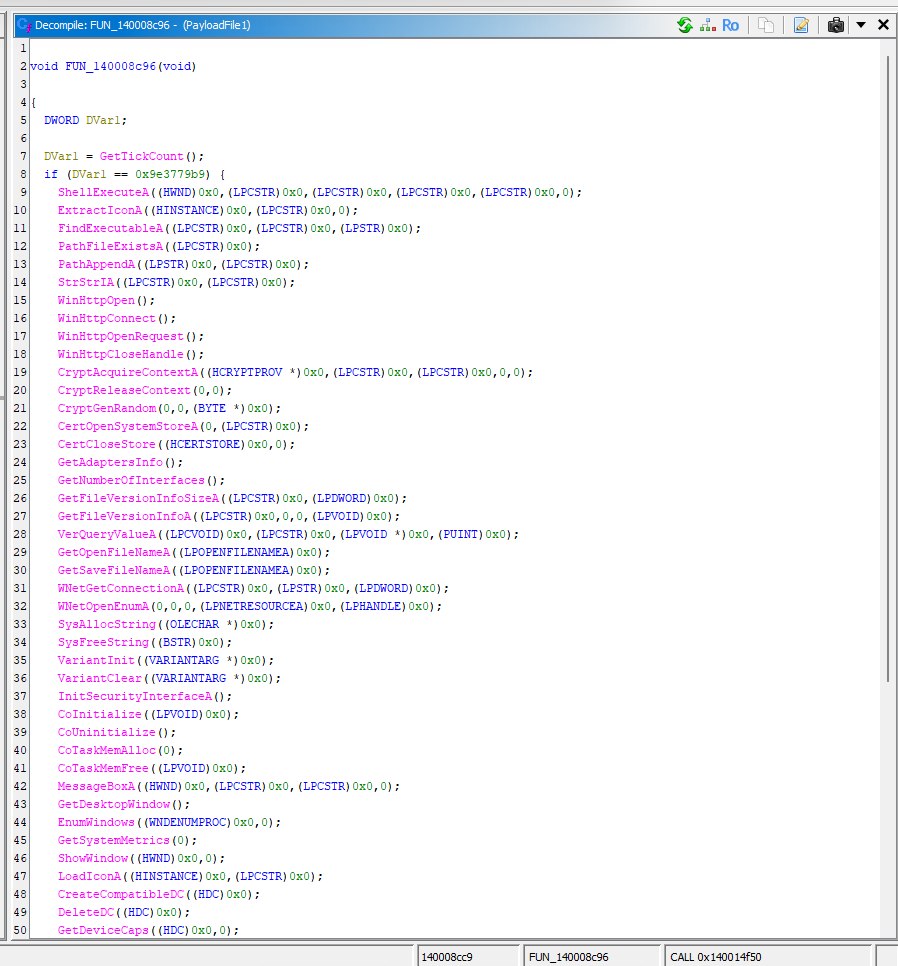Click on ExtractIconA

coord(100,210)
